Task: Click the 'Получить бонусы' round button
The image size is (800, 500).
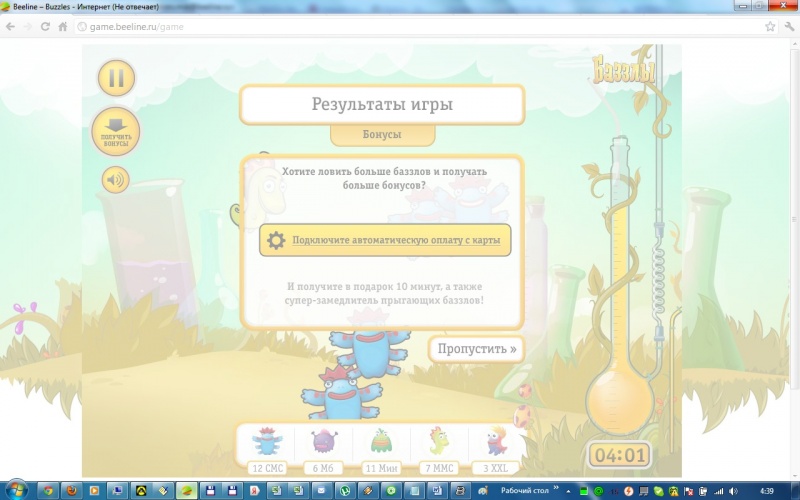Action: coord(116,130)
